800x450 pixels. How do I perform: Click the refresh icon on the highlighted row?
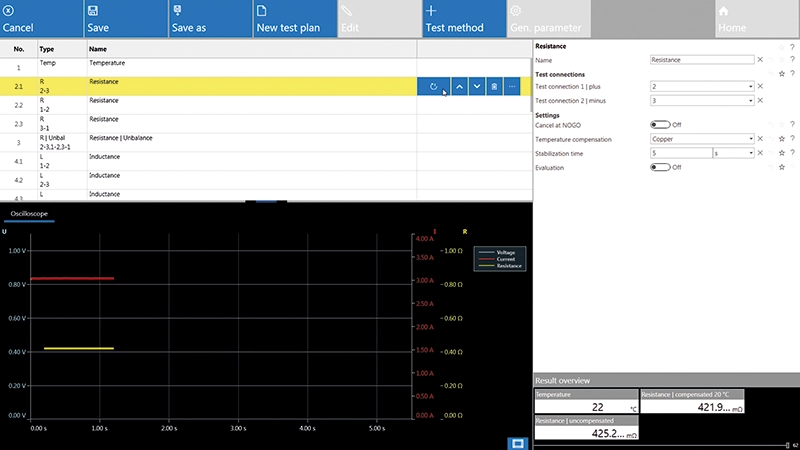(433, 88)
